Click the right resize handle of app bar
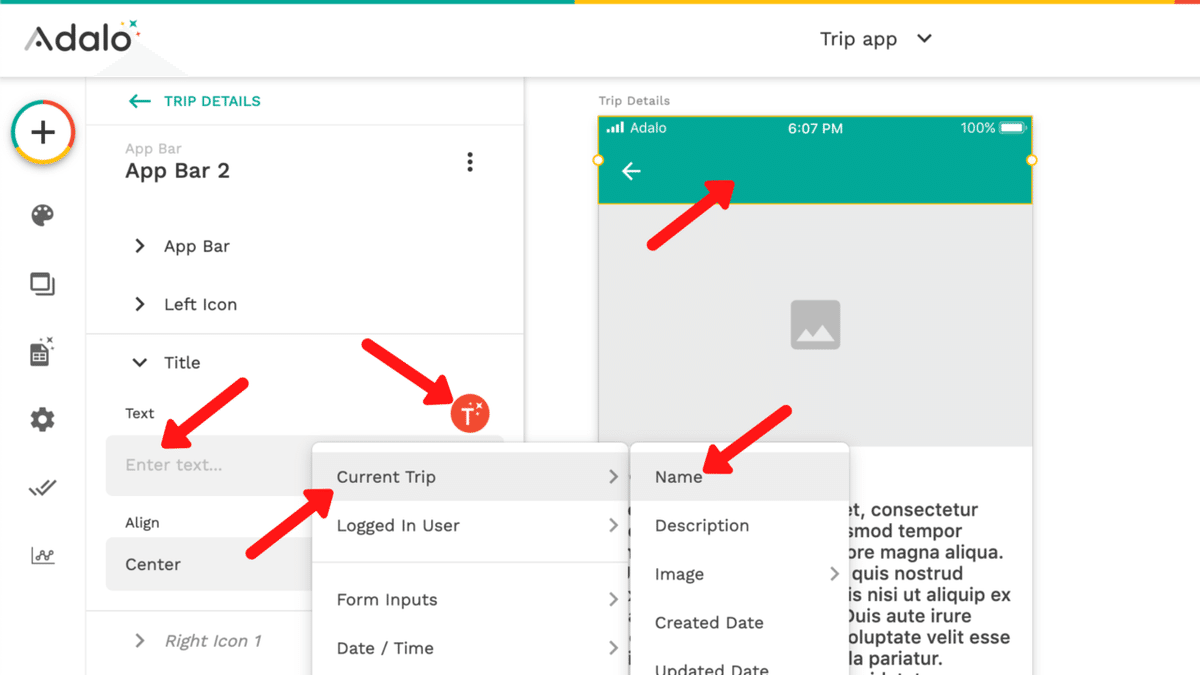This screenshot has height=675, width=1200. coord(1032,160)
